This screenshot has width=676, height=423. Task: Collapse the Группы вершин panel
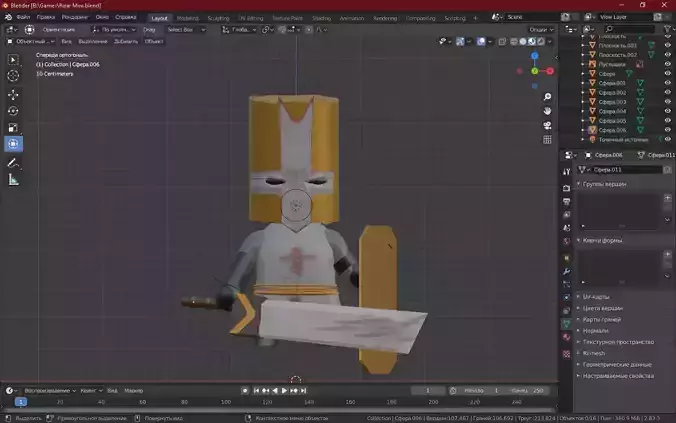[604, 184]
